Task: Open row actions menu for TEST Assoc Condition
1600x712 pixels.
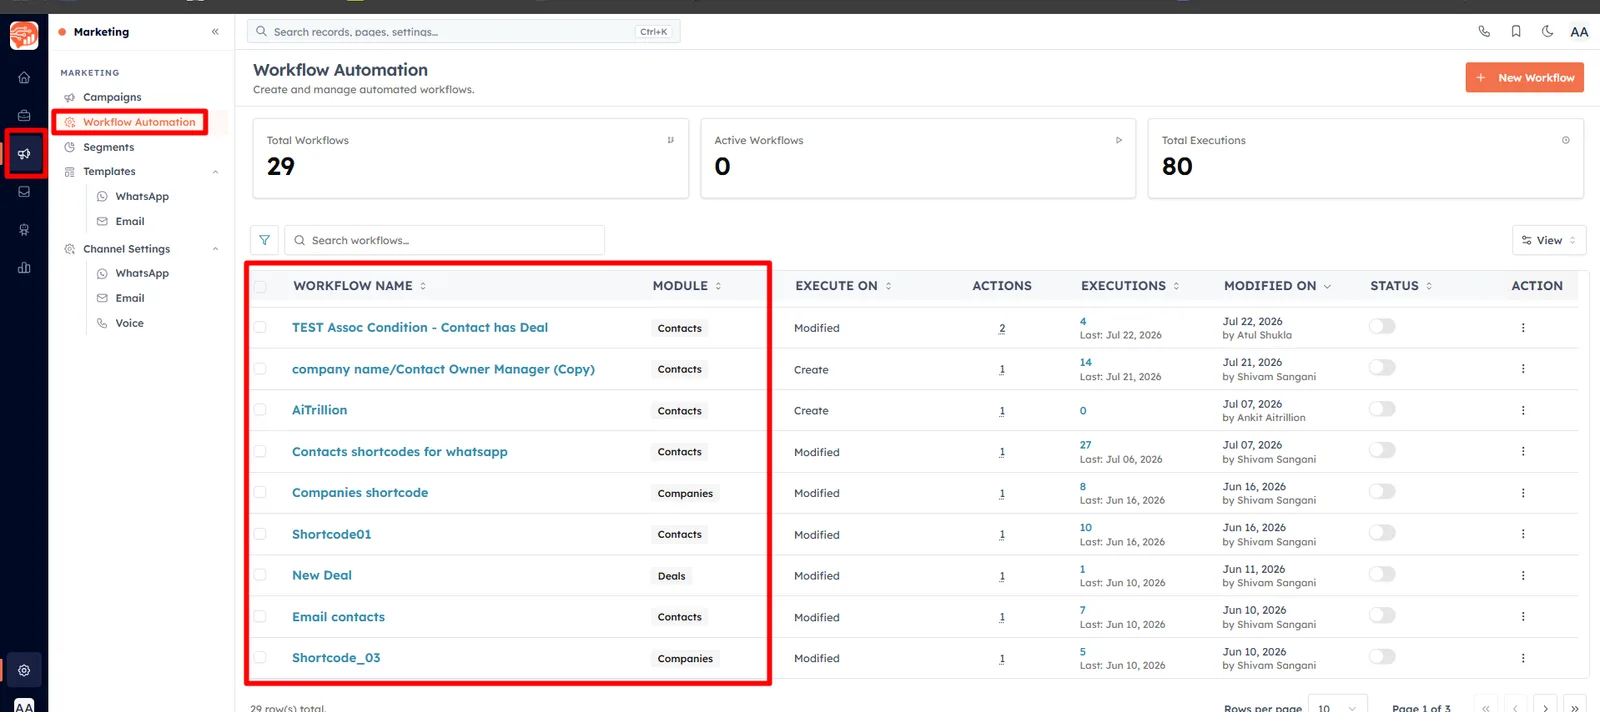Action: click(x=1523, y=328)
